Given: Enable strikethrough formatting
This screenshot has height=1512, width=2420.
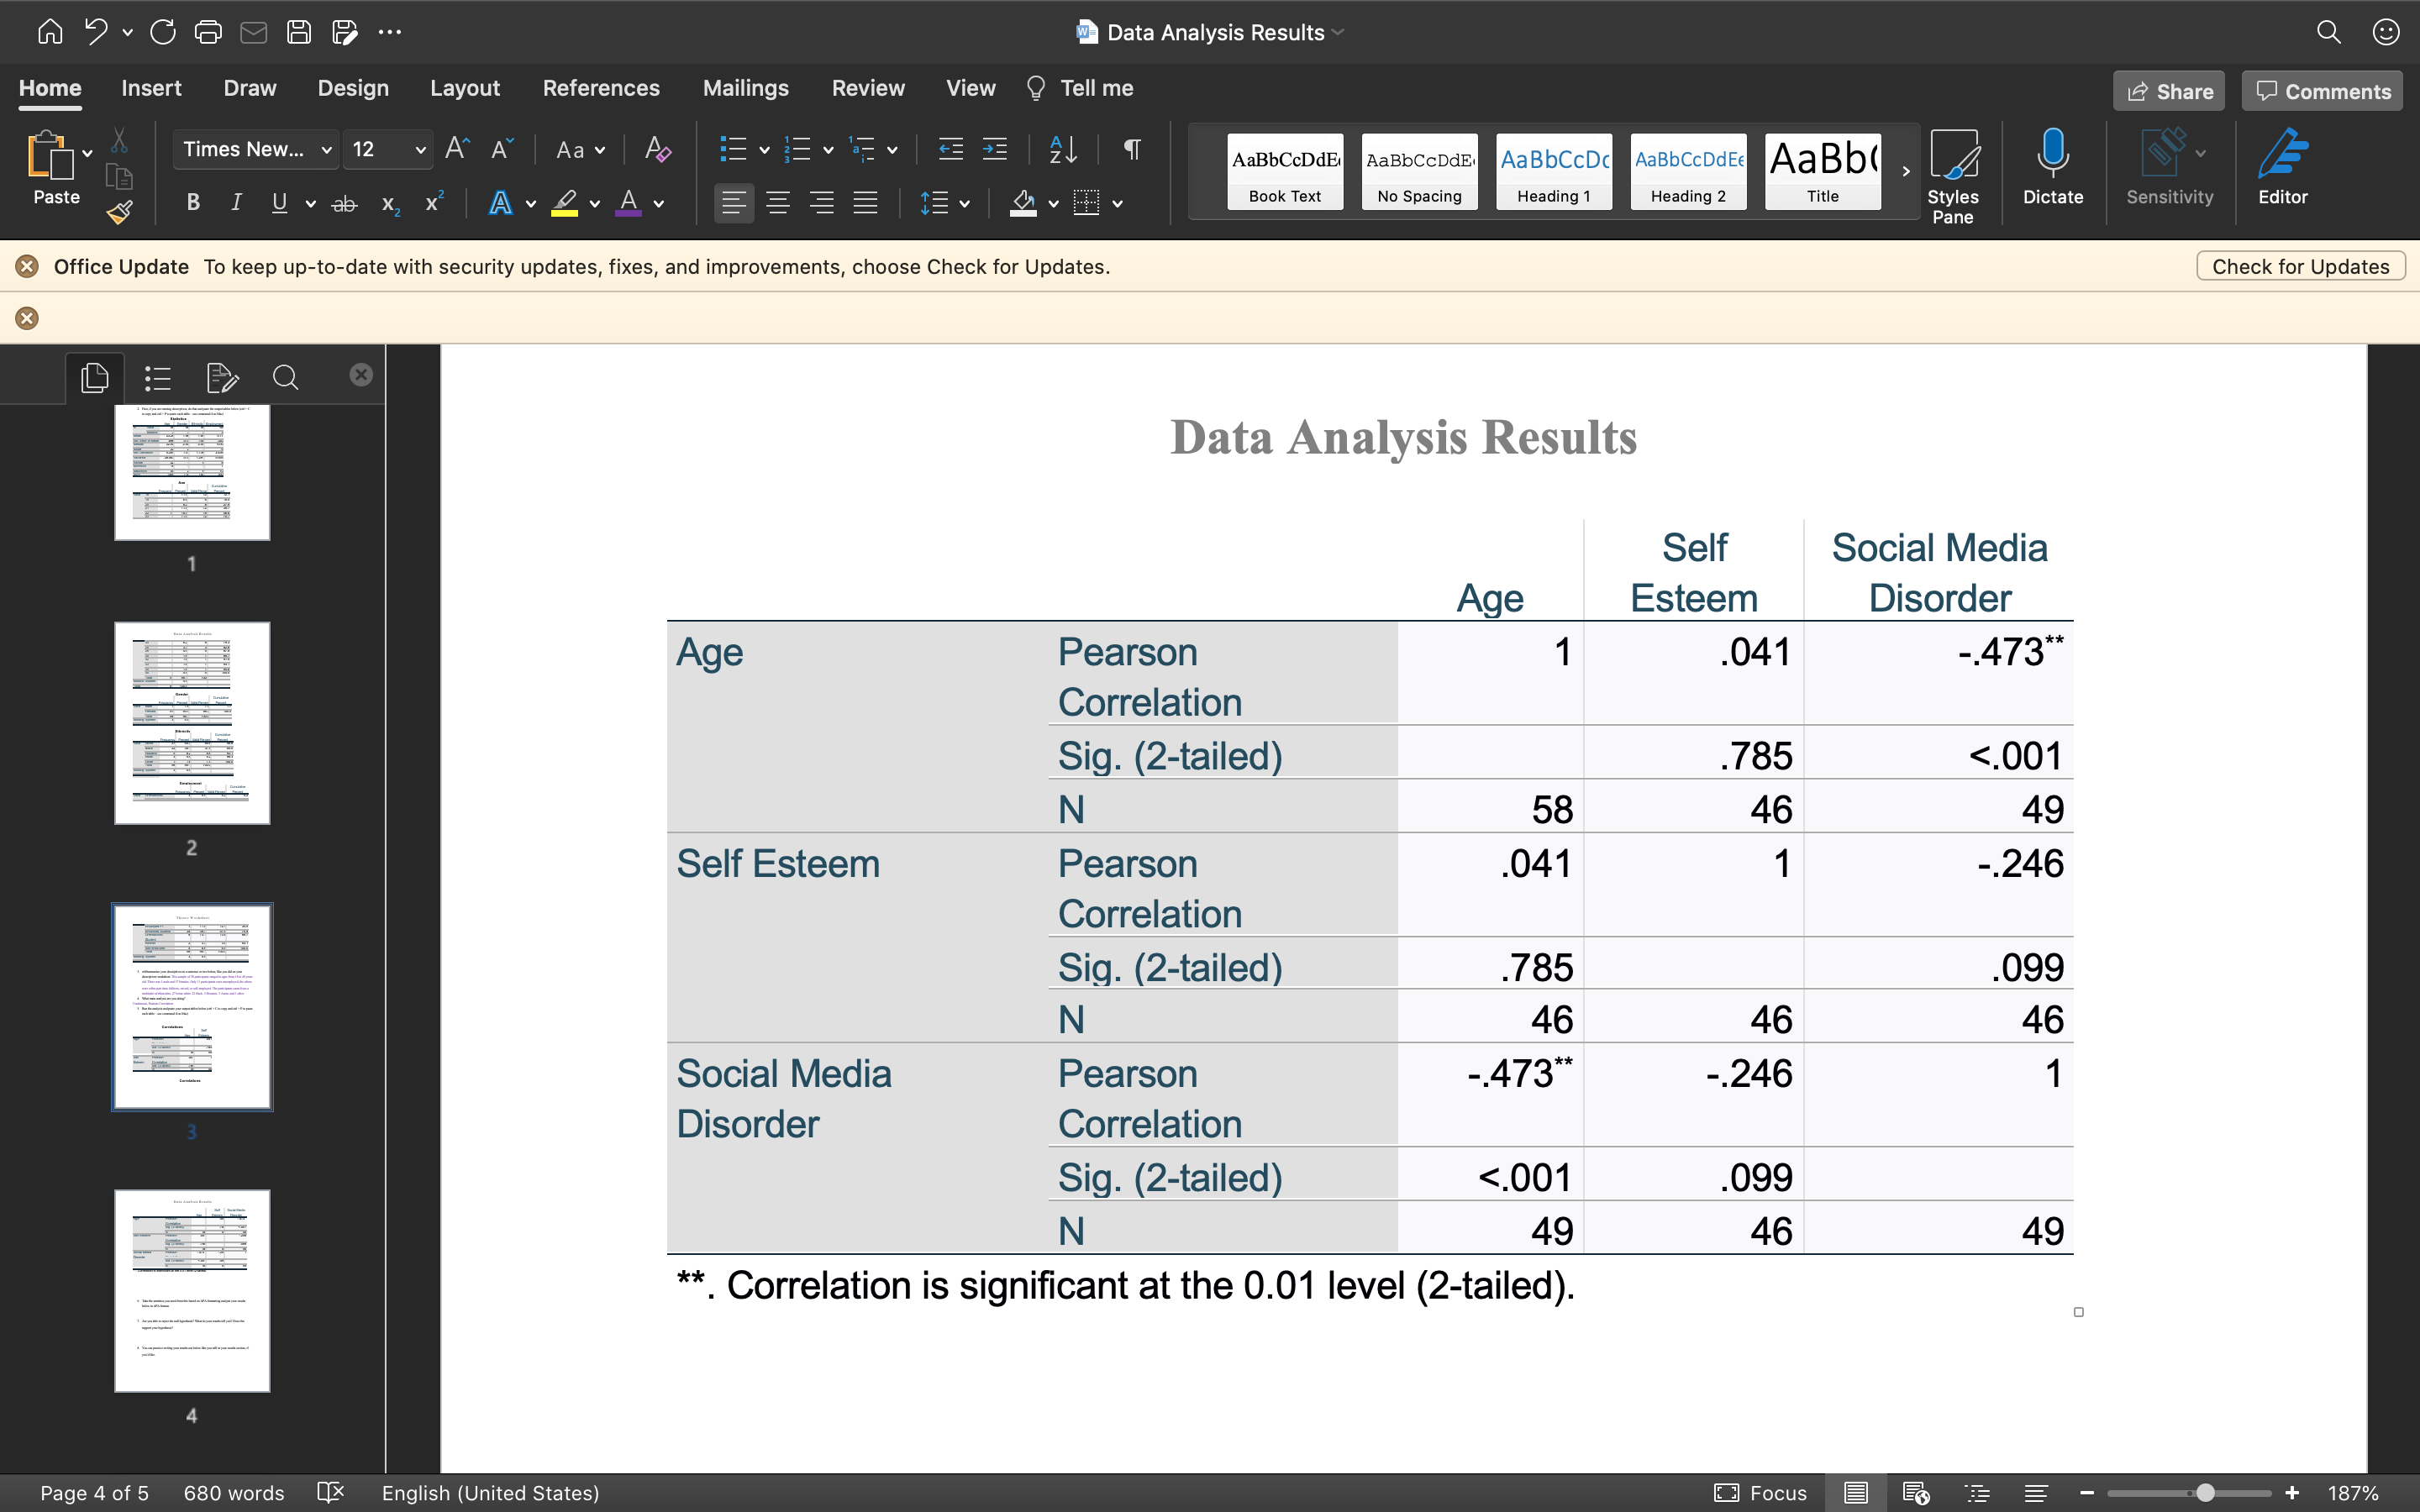Looking at the screenshot, I should point(344,203).
